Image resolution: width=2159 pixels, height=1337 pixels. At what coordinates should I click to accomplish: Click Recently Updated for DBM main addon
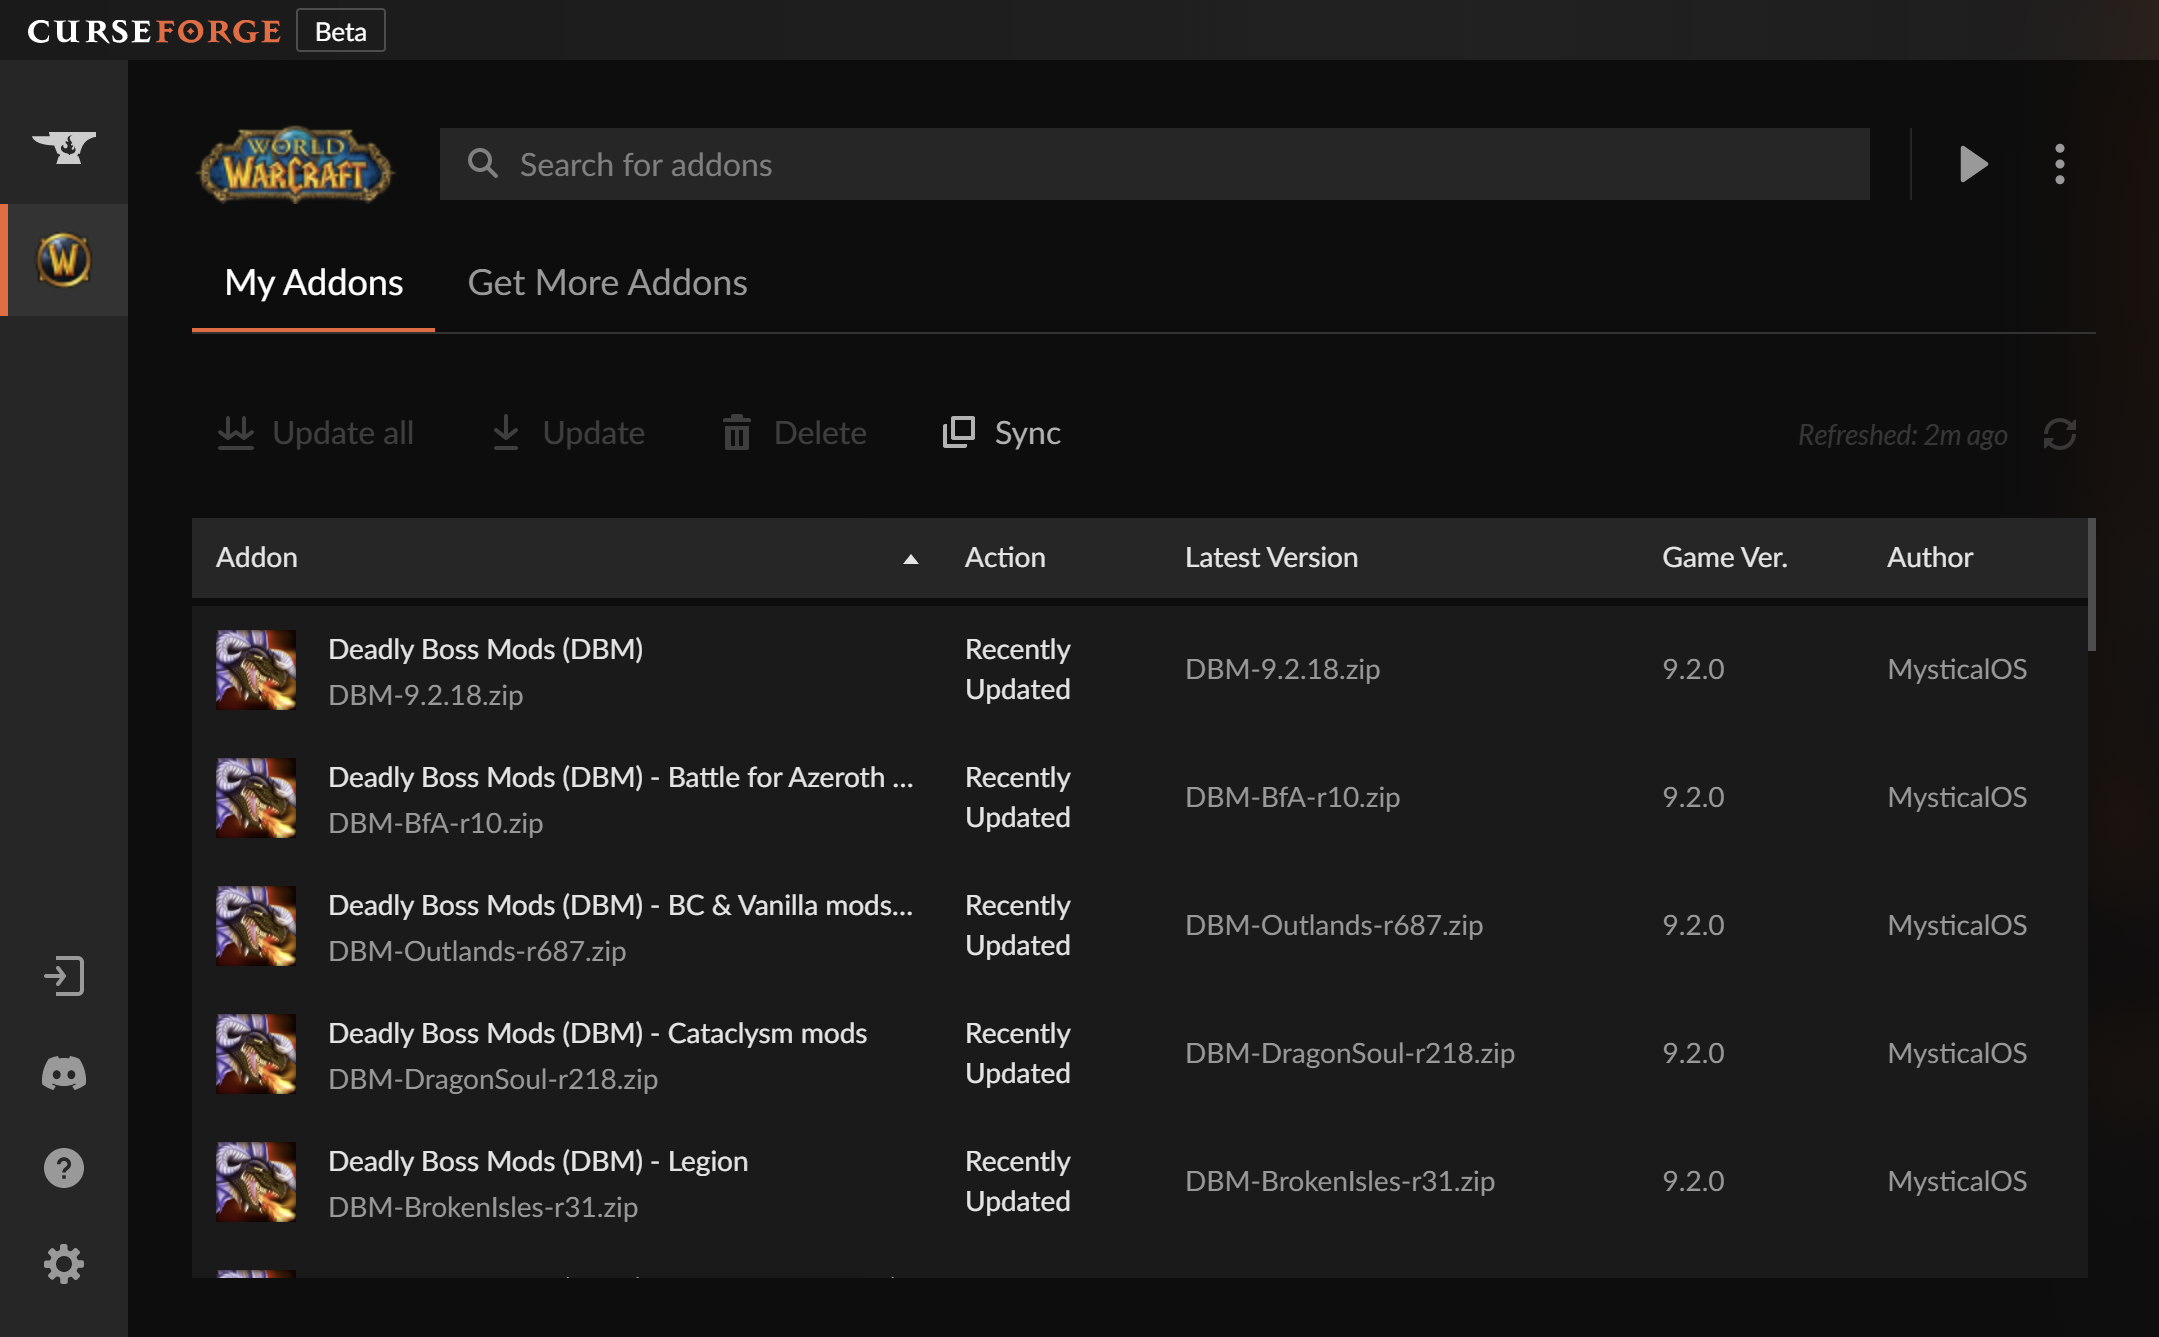pyautogui.click(x=1017, y=669)
